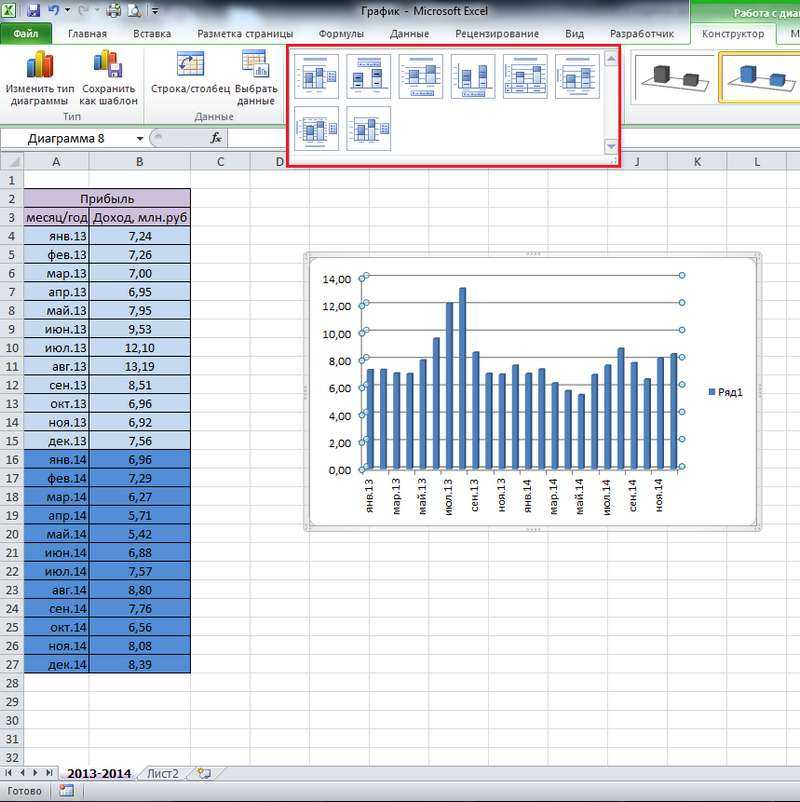Insert a new worksheet with tab icon
This screenshot has height=802, width=800.
[205, 773]
